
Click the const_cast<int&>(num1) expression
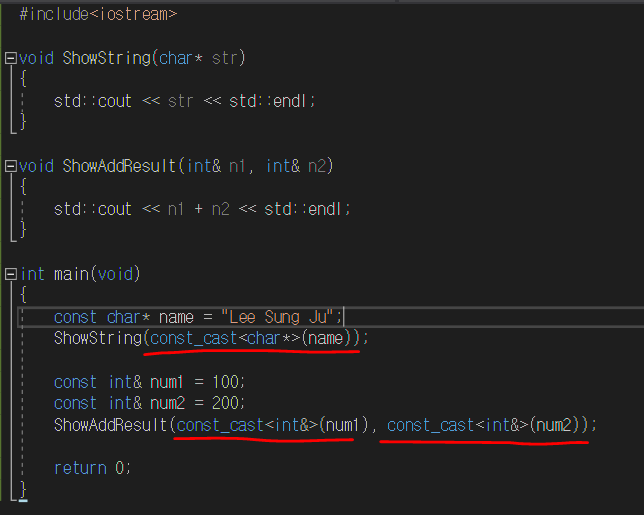(273, 425)
